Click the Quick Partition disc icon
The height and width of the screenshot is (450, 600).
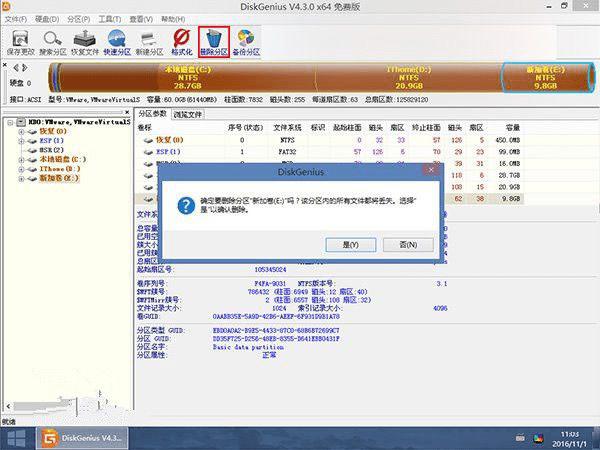(117, 42)
